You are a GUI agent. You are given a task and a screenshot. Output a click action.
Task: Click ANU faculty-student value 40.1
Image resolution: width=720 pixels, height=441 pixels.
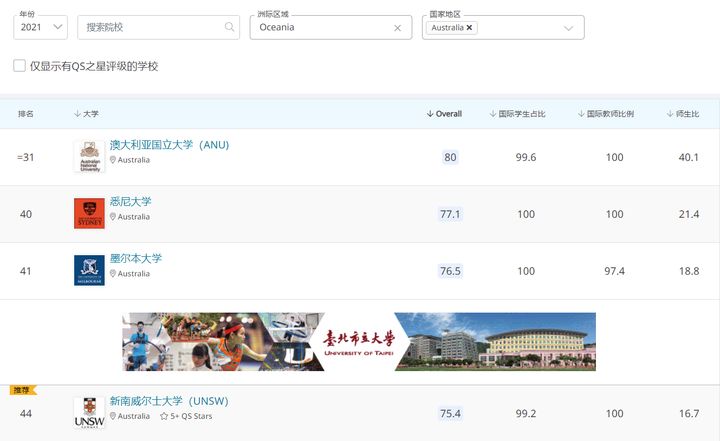coord(689,157)
